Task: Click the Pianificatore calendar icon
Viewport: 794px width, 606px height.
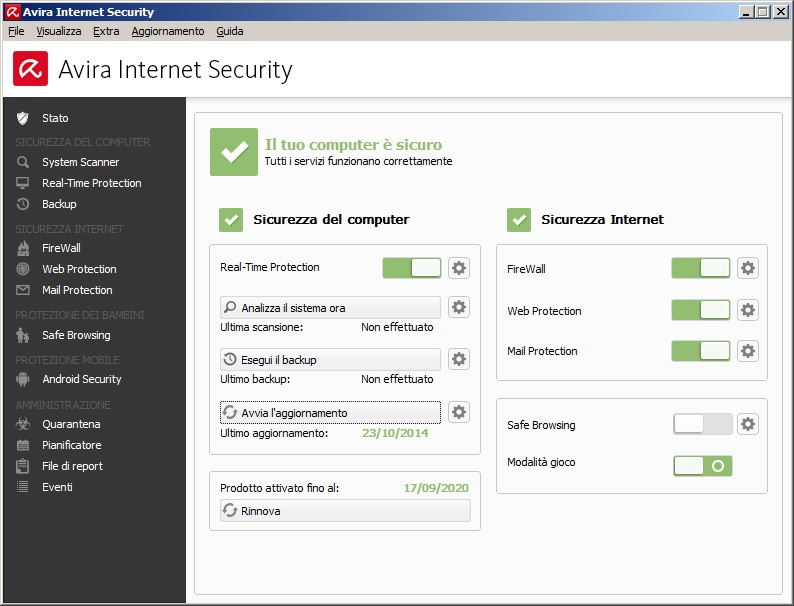Action: 22,445
